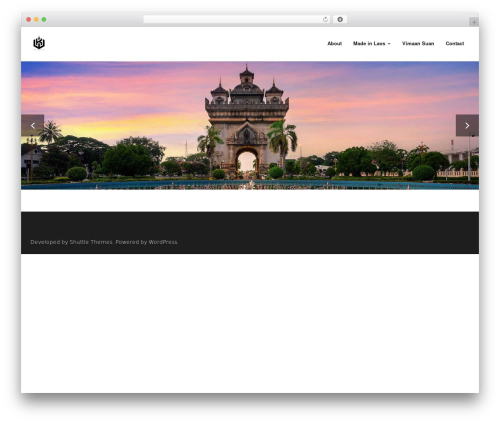The height and width of the screenshot is (423, 500).
Task: Open a new tab with plus button
Action: point(474,22)
